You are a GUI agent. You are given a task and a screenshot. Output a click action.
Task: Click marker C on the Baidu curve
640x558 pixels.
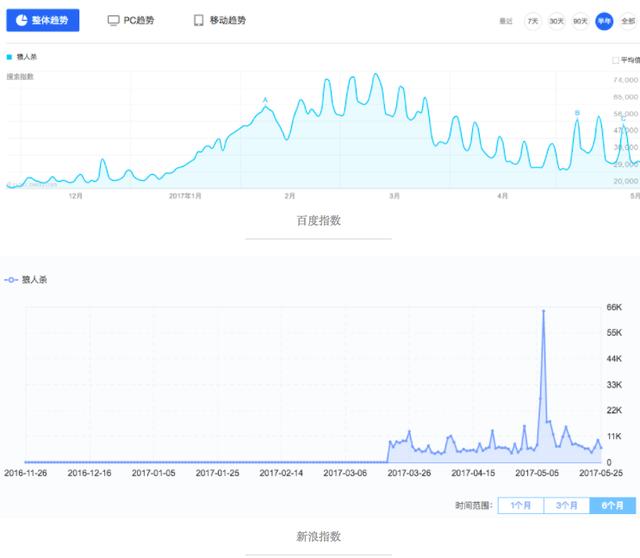(623, 118)
